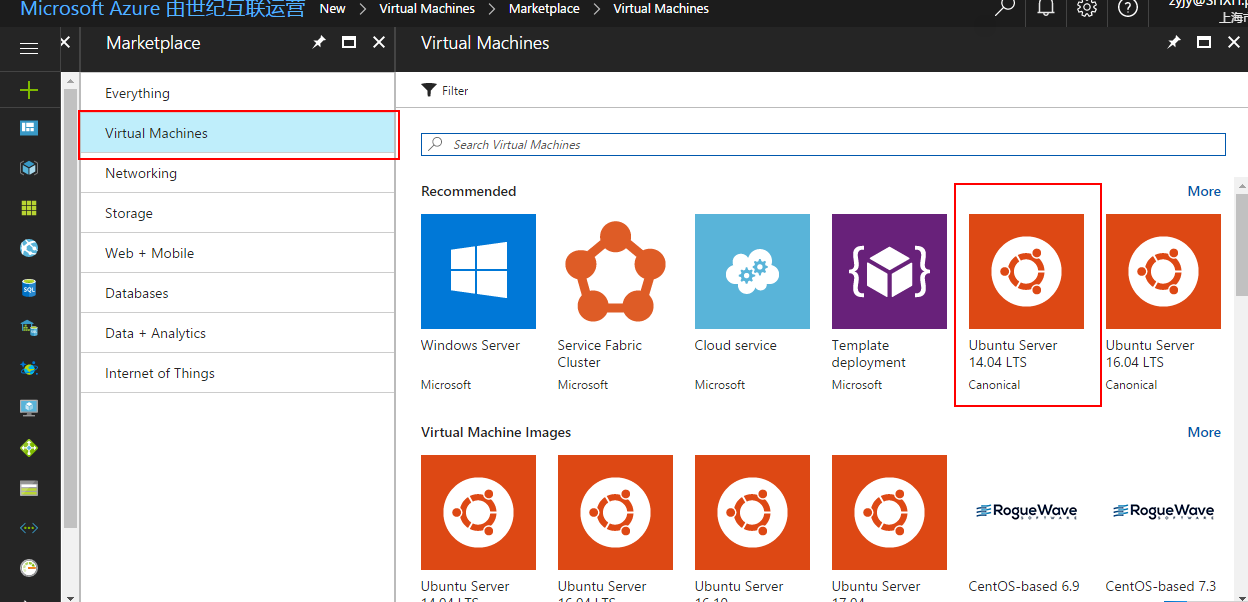1248x602 pixels.
Task: Open the green diamond Load balancers icon
Action: click(29, 448)
